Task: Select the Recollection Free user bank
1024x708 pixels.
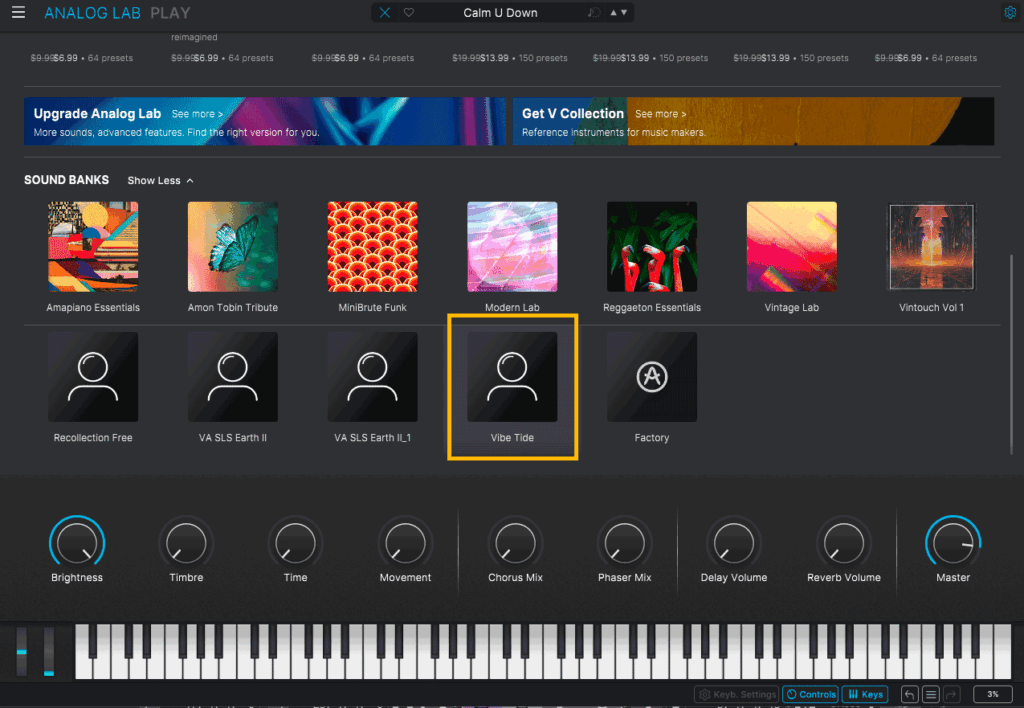Action: click(93, 387)
